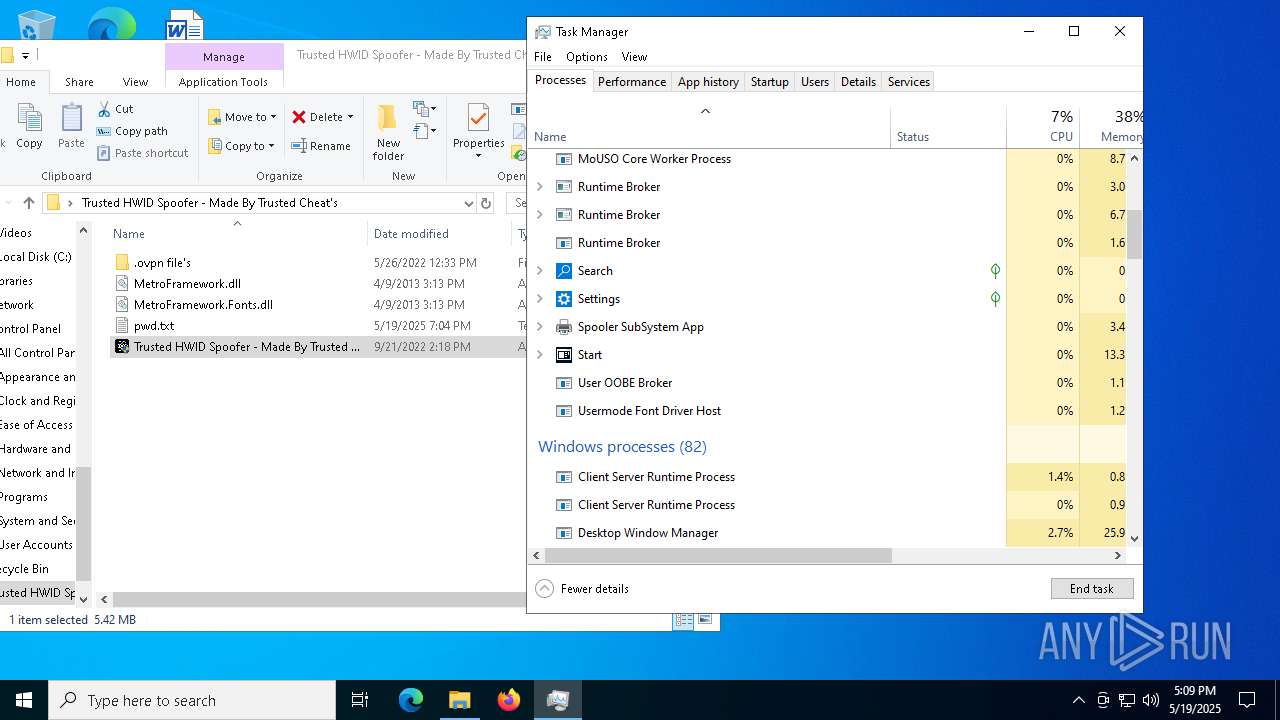The height and width of the screenshot is (720, 1280).
Task: Open Task View on the taskbar
Action: point(360,700)
